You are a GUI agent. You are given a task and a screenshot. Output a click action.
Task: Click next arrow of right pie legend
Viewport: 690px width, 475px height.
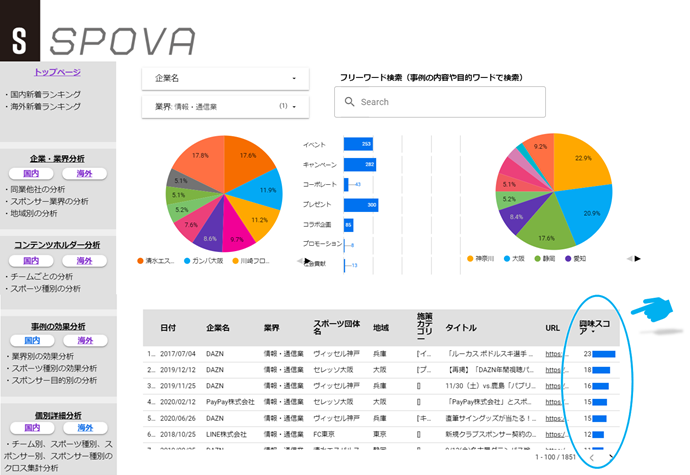638,258
